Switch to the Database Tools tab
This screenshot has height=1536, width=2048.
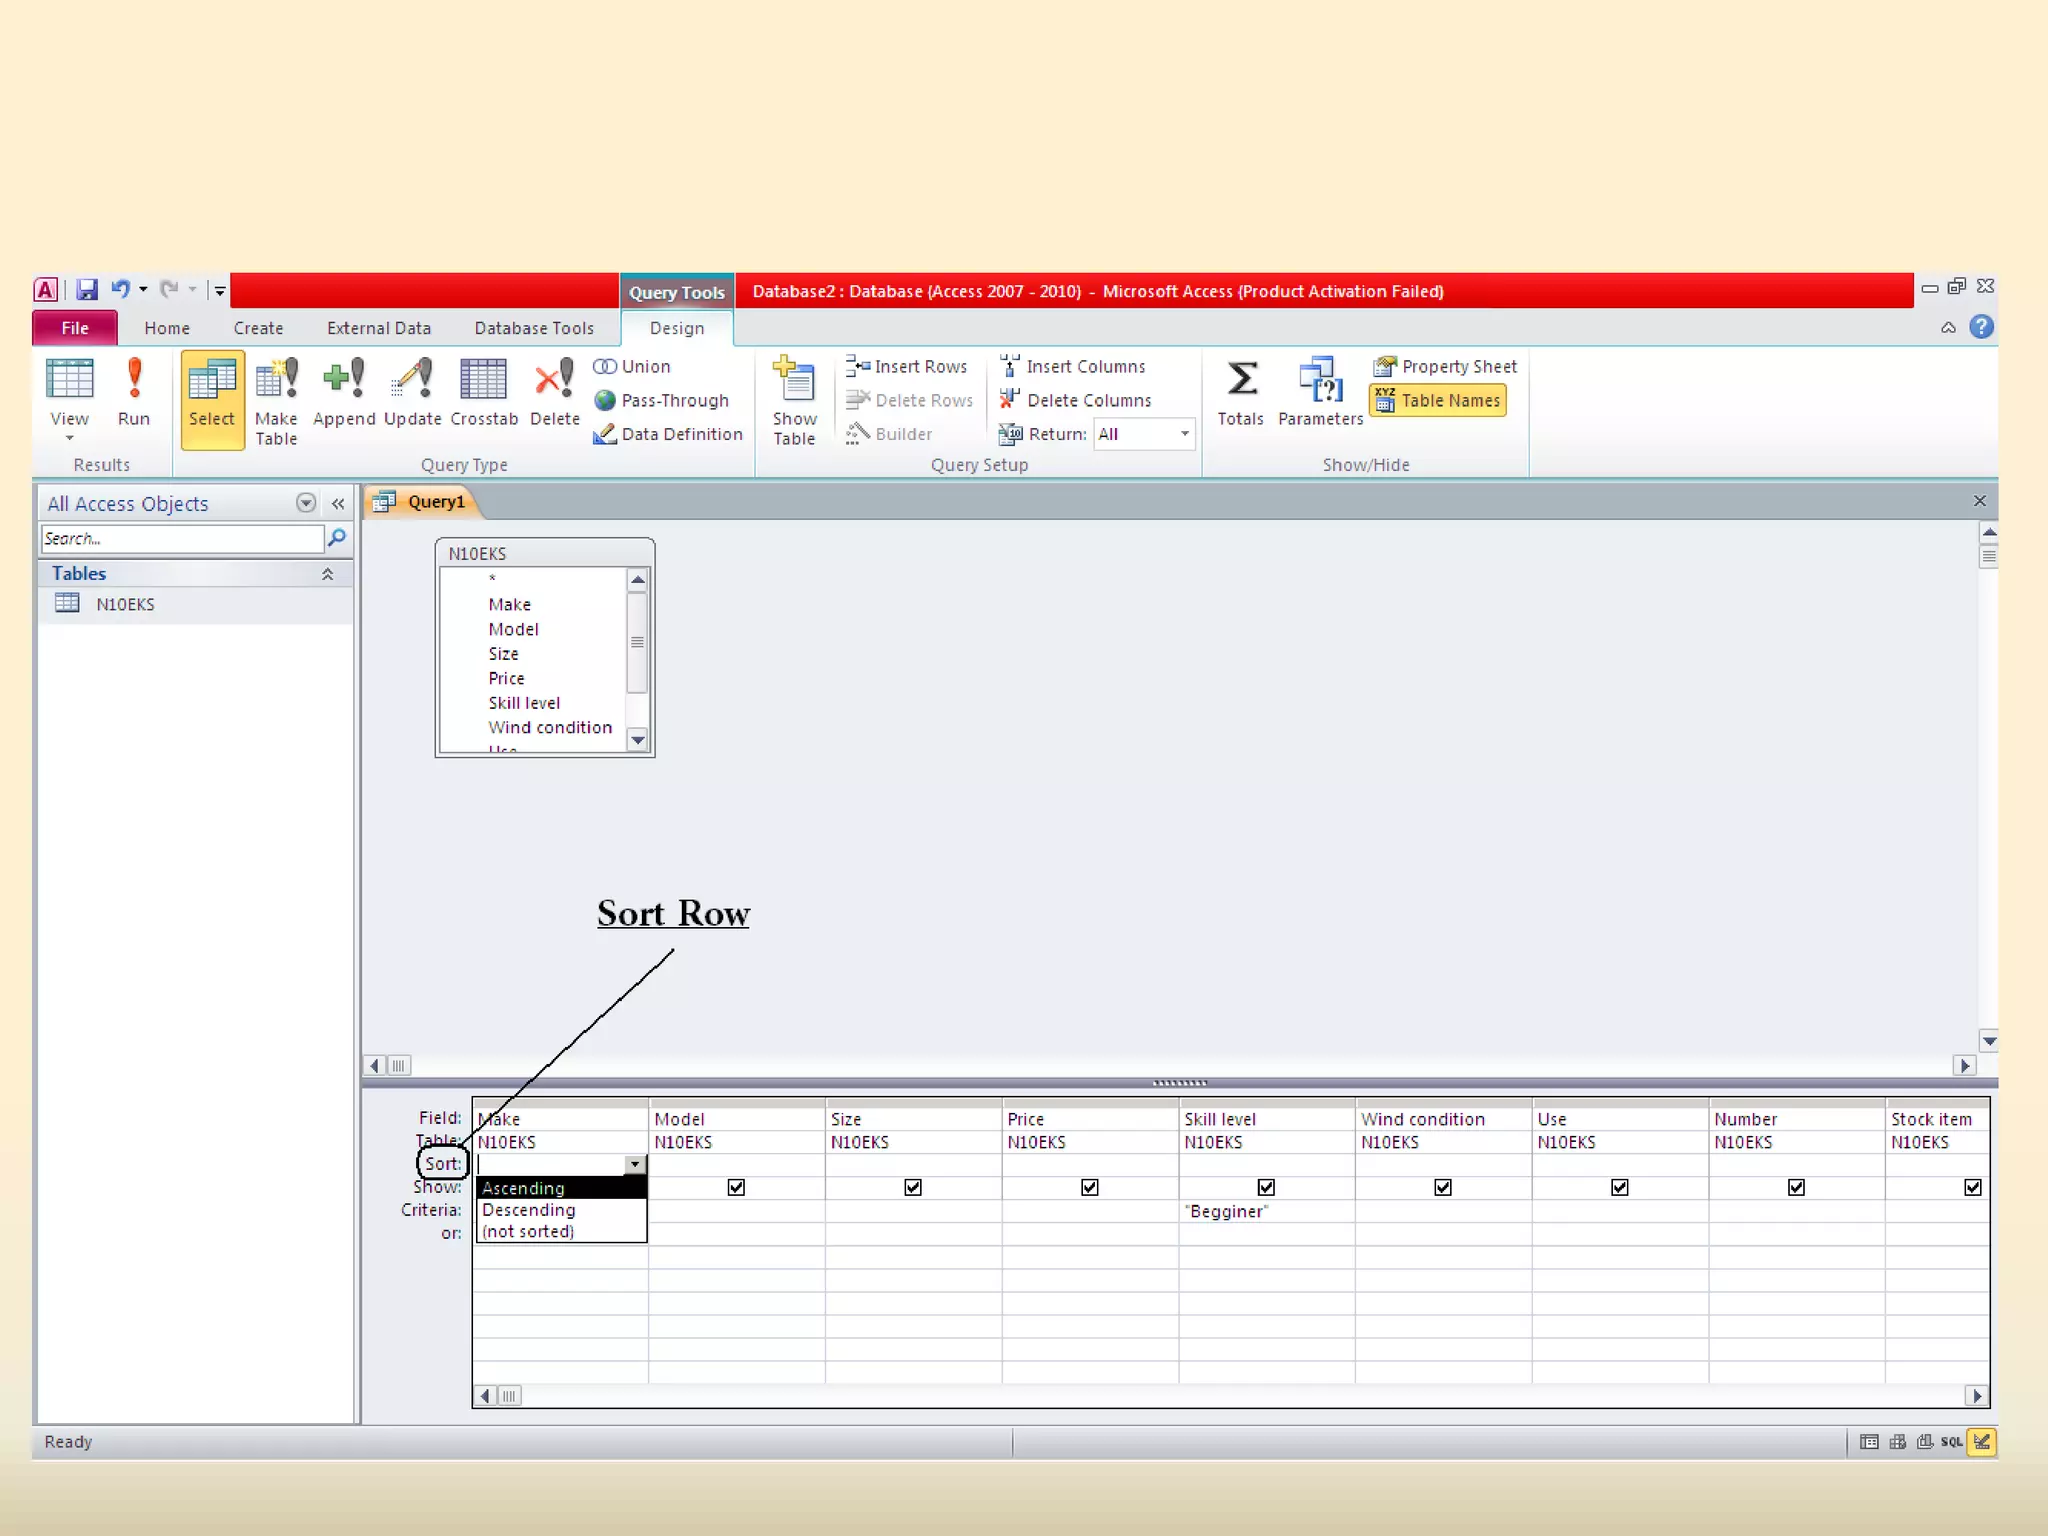point(534,328)
